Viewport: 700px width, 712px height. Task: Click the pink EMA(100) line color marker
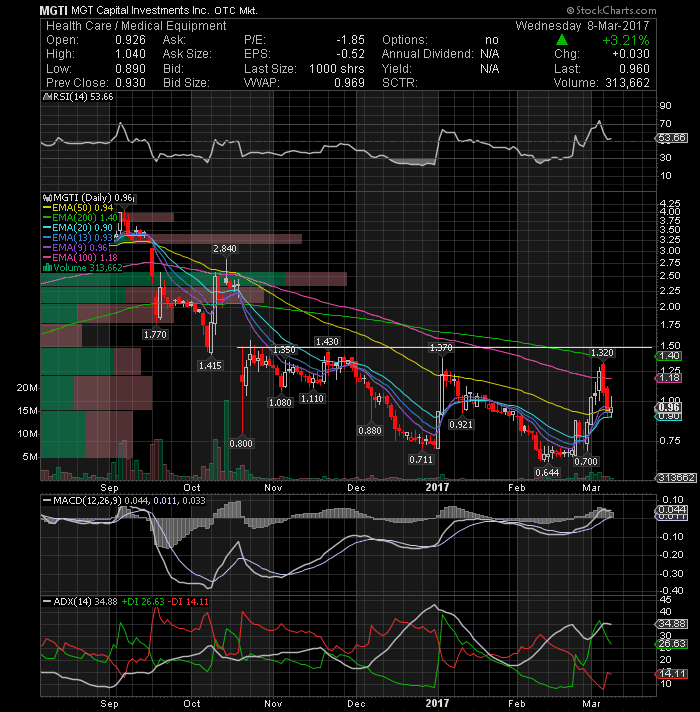pos(47,258)
